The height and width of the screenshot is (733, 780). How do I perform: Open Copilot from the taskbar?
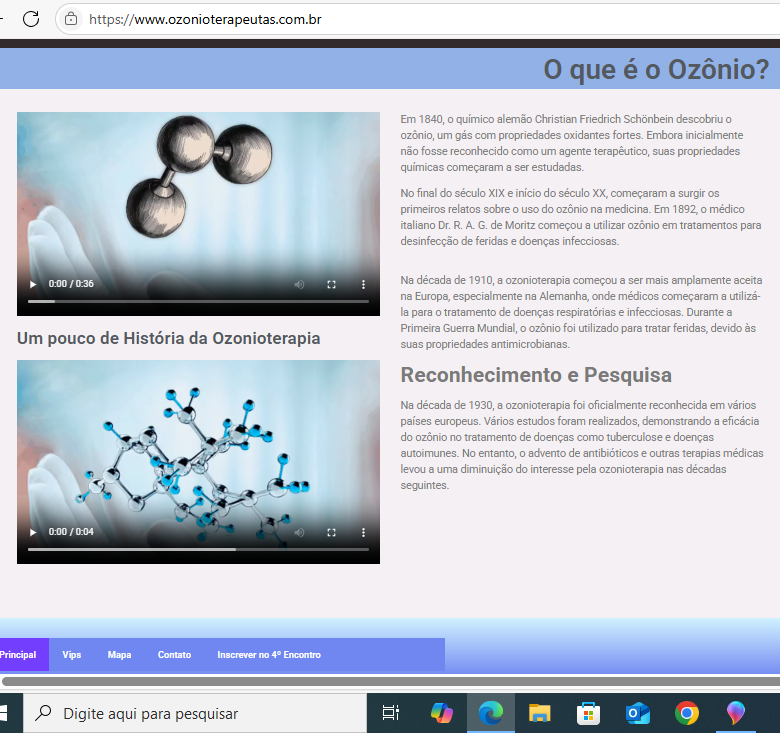[x=441, y=713]
